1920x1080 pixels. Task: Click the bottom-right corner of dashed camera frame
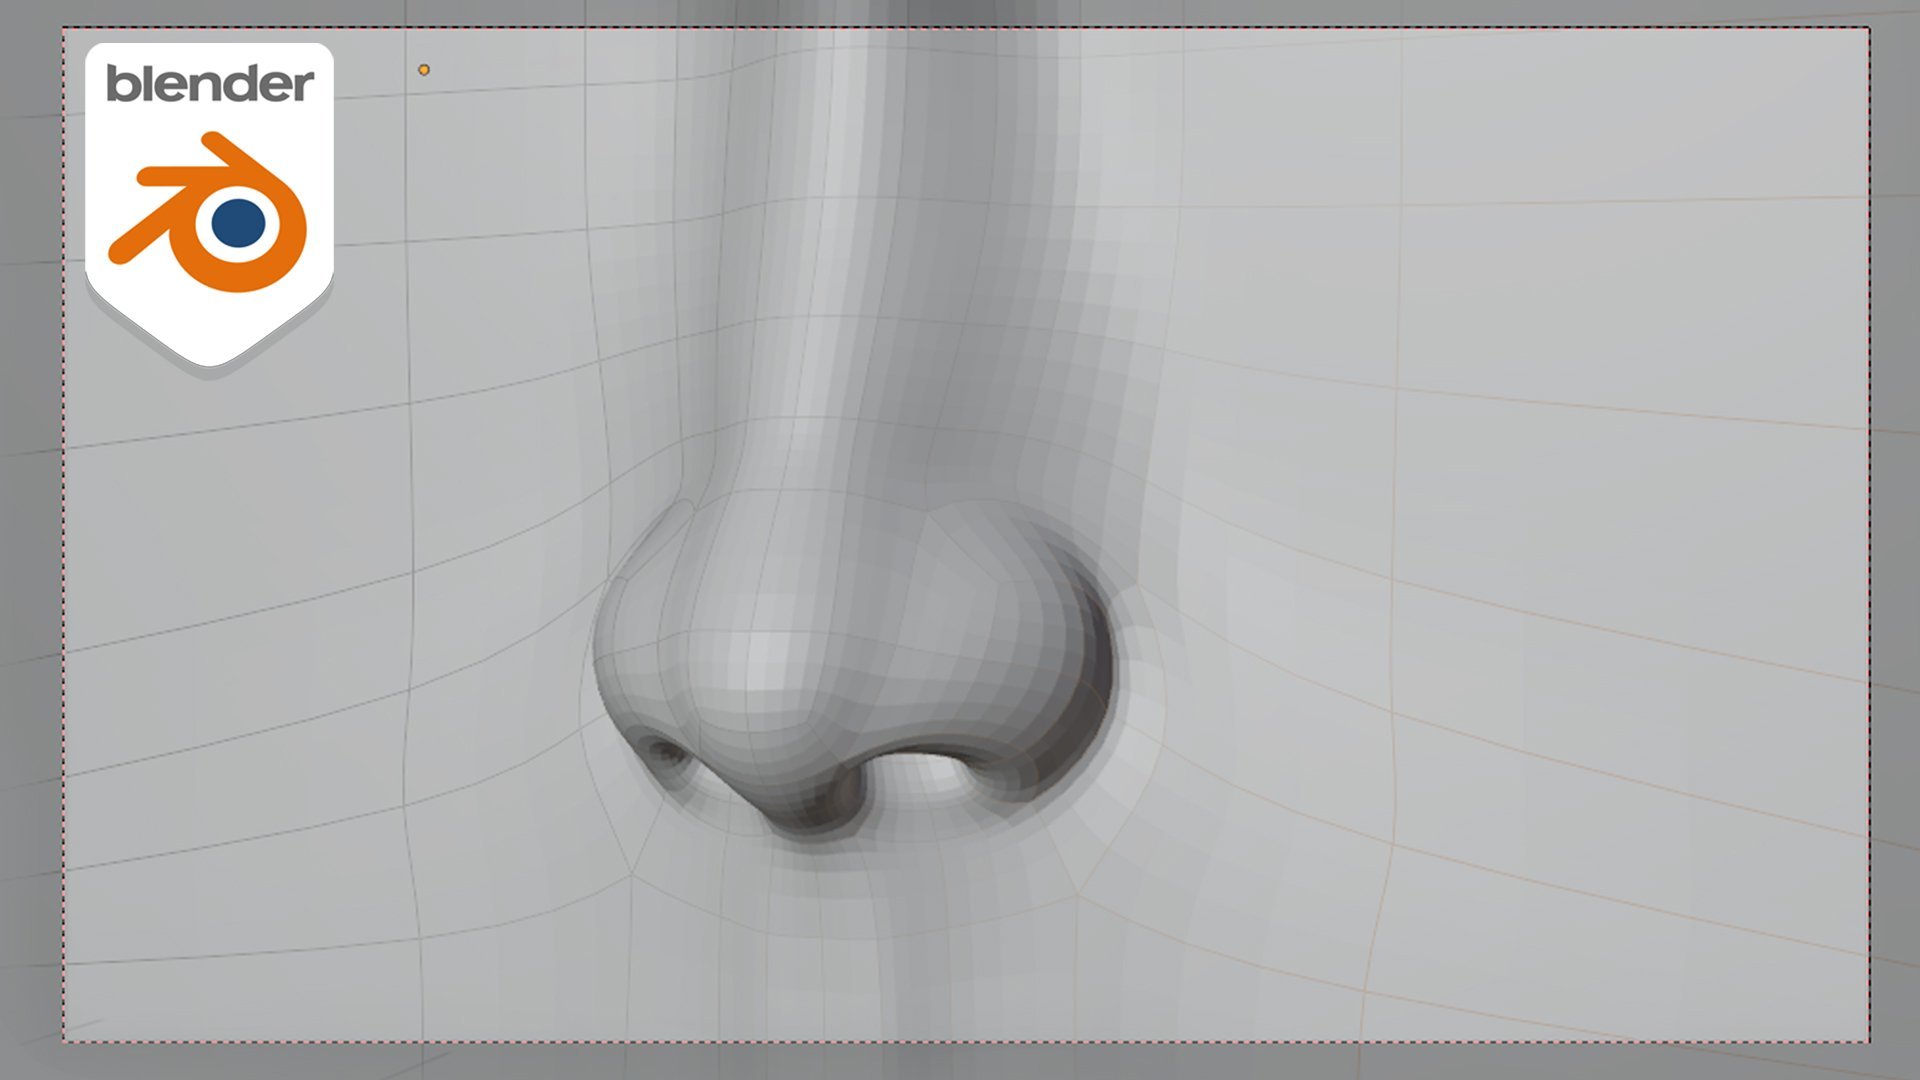point(1869,1042)
